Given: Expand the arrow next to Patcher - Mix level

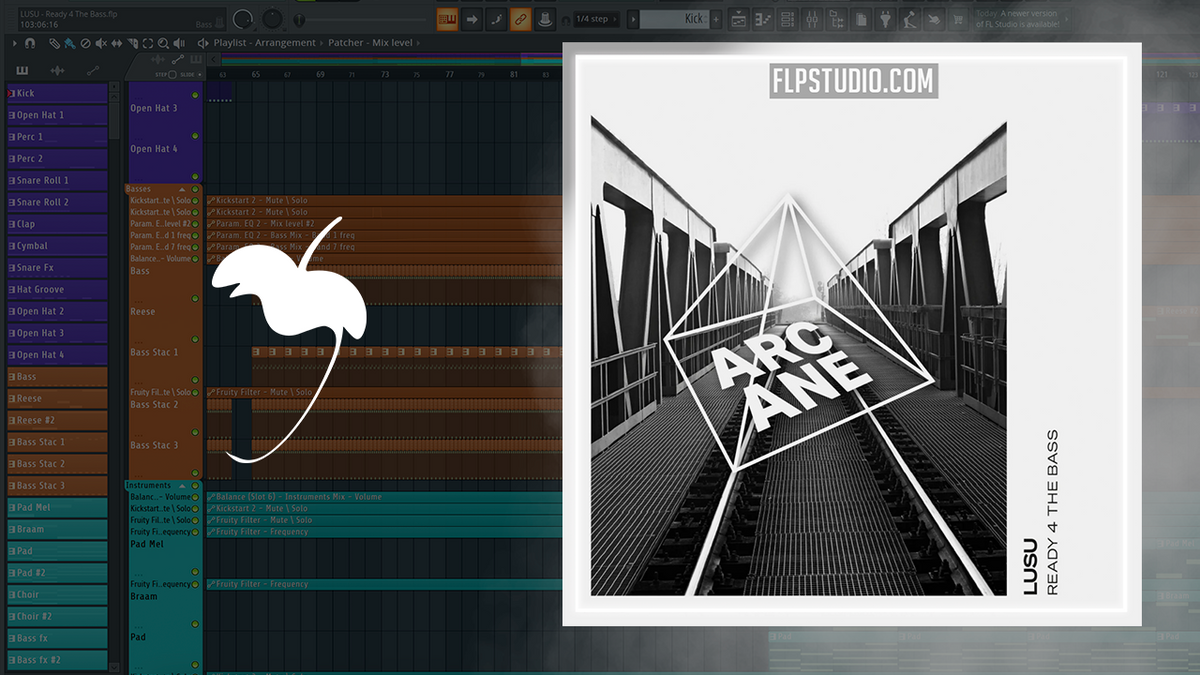Looking at the screenshot, I should pos(418,42).
